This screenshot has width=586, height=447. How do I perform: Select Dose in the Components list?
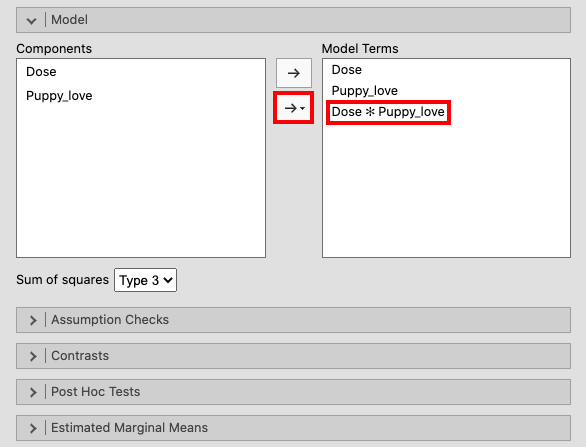(x=41, y=71)
